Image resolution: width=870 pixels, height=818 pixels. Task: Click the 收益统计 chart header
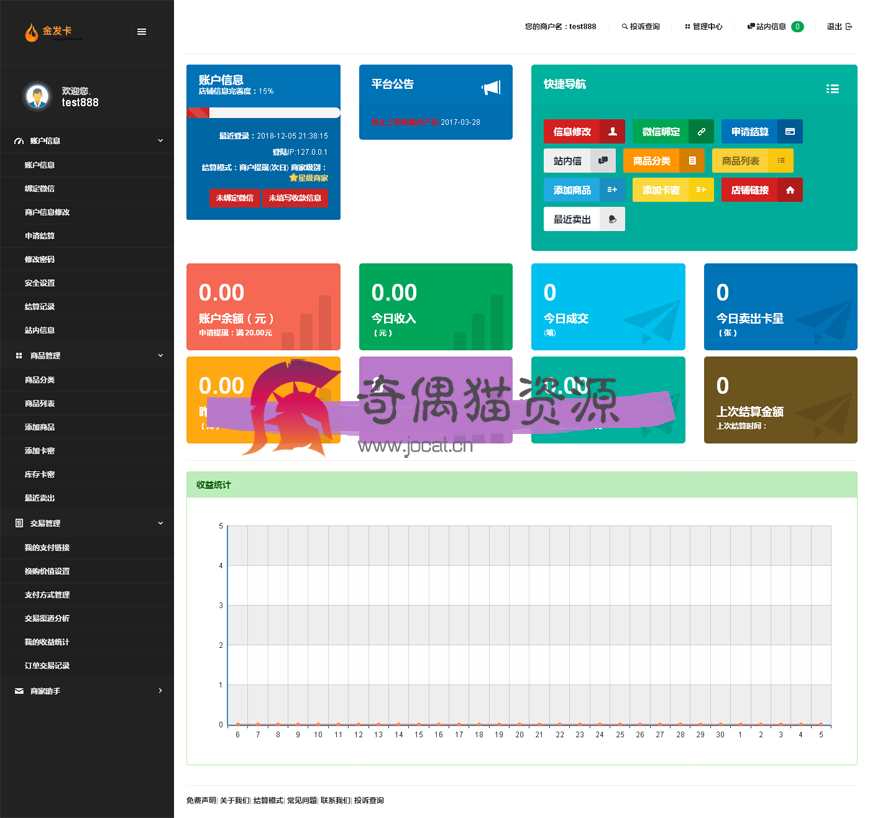click(x=522, y=484)
